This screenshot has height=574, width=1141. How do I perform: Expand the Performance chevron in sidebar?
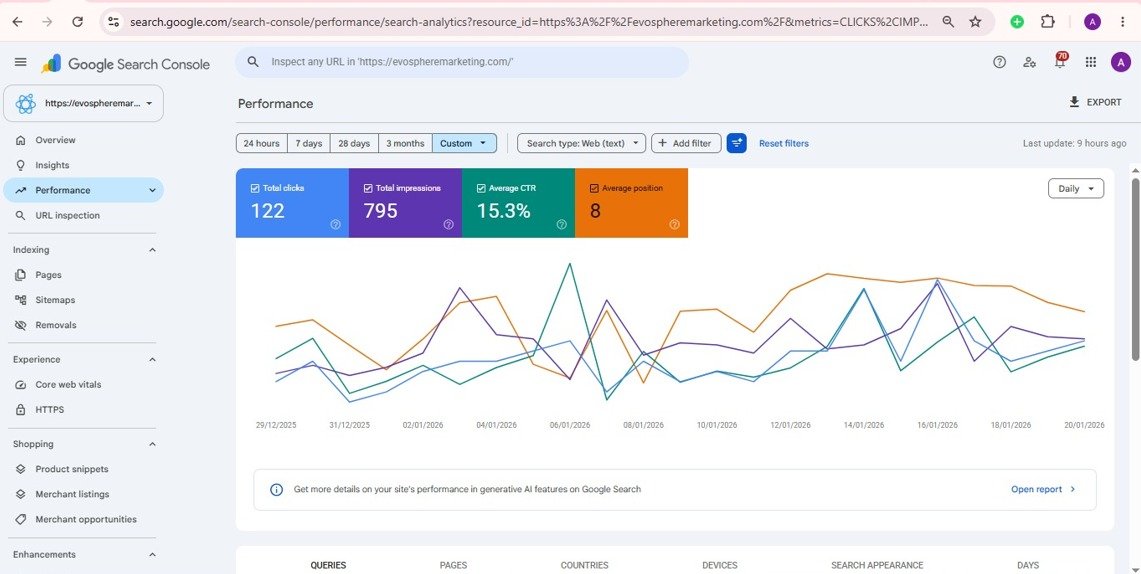click(x=152, y=190)
